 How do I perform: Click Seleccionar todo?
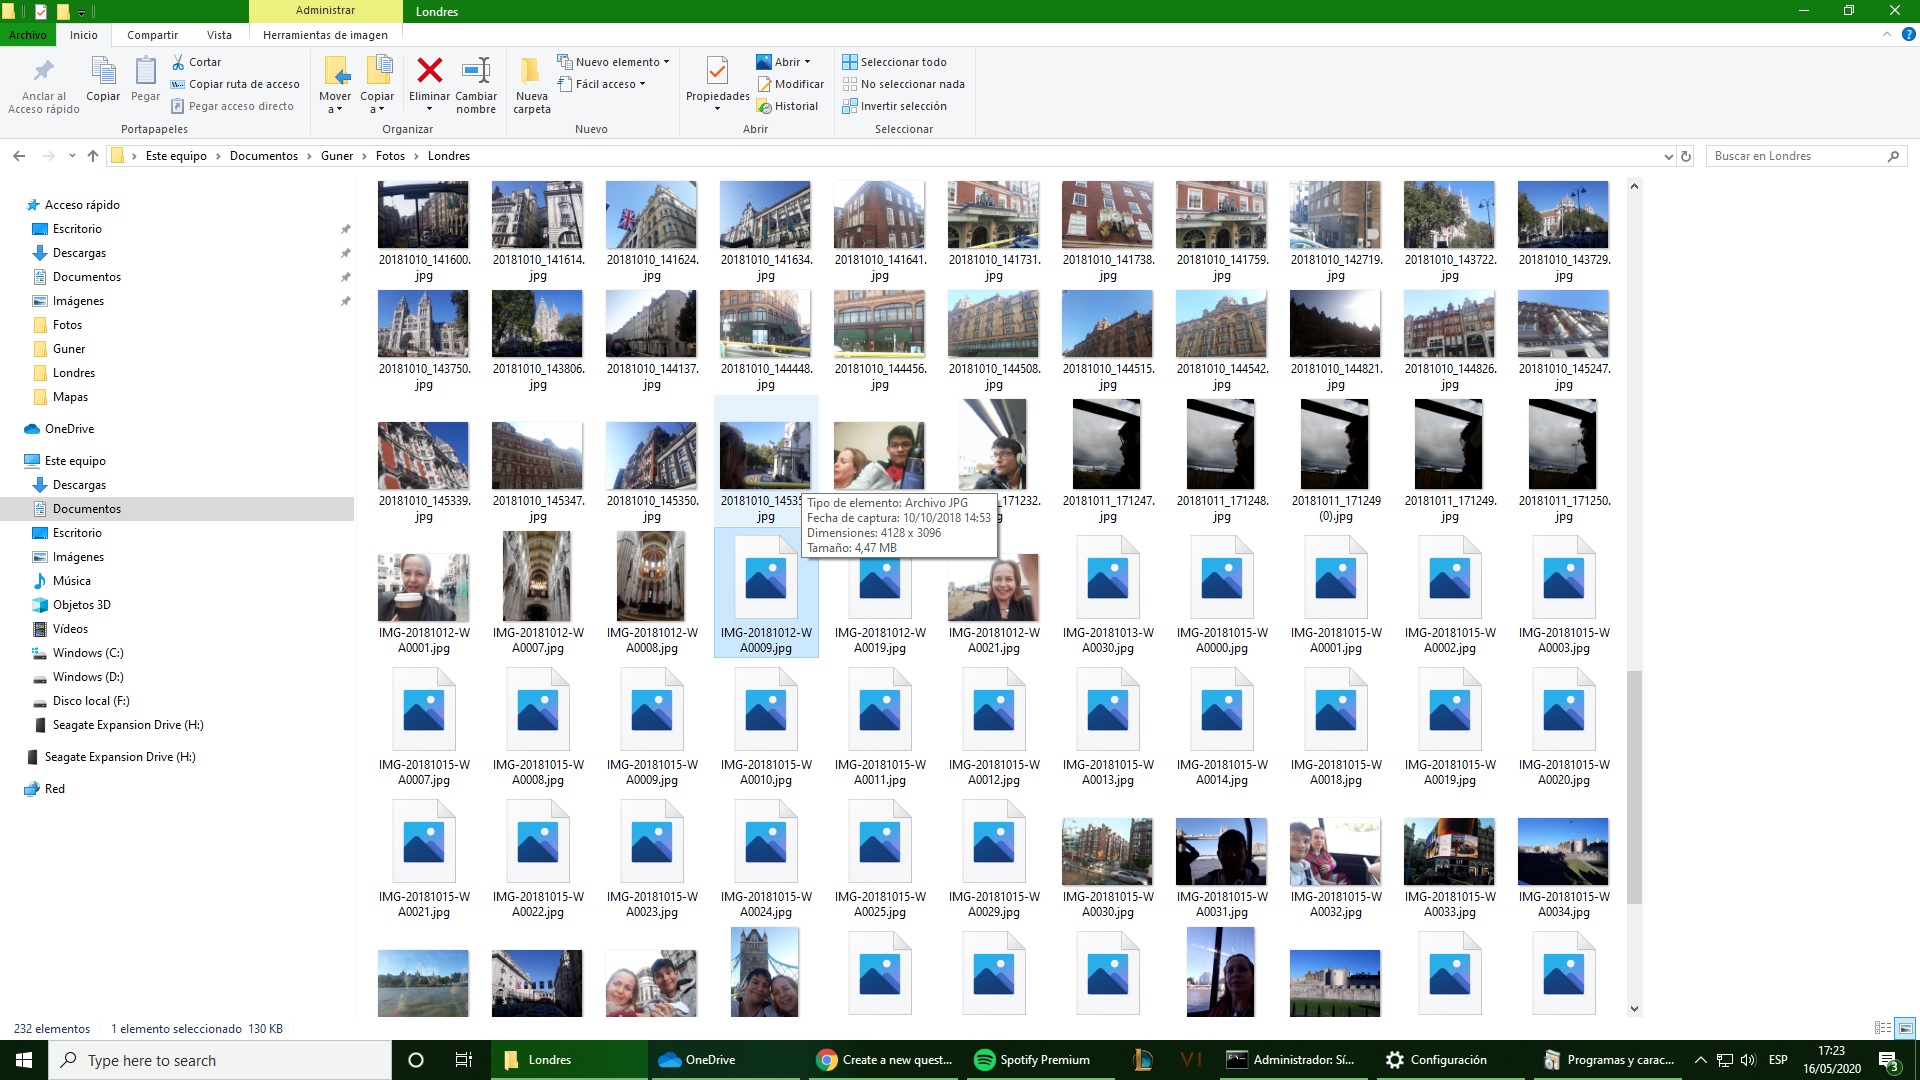[894, 62]
